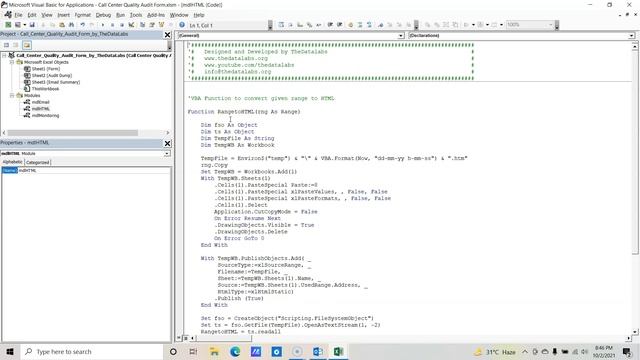Open the Tools menu
640x360 pixels.
[x=136, y=15]
